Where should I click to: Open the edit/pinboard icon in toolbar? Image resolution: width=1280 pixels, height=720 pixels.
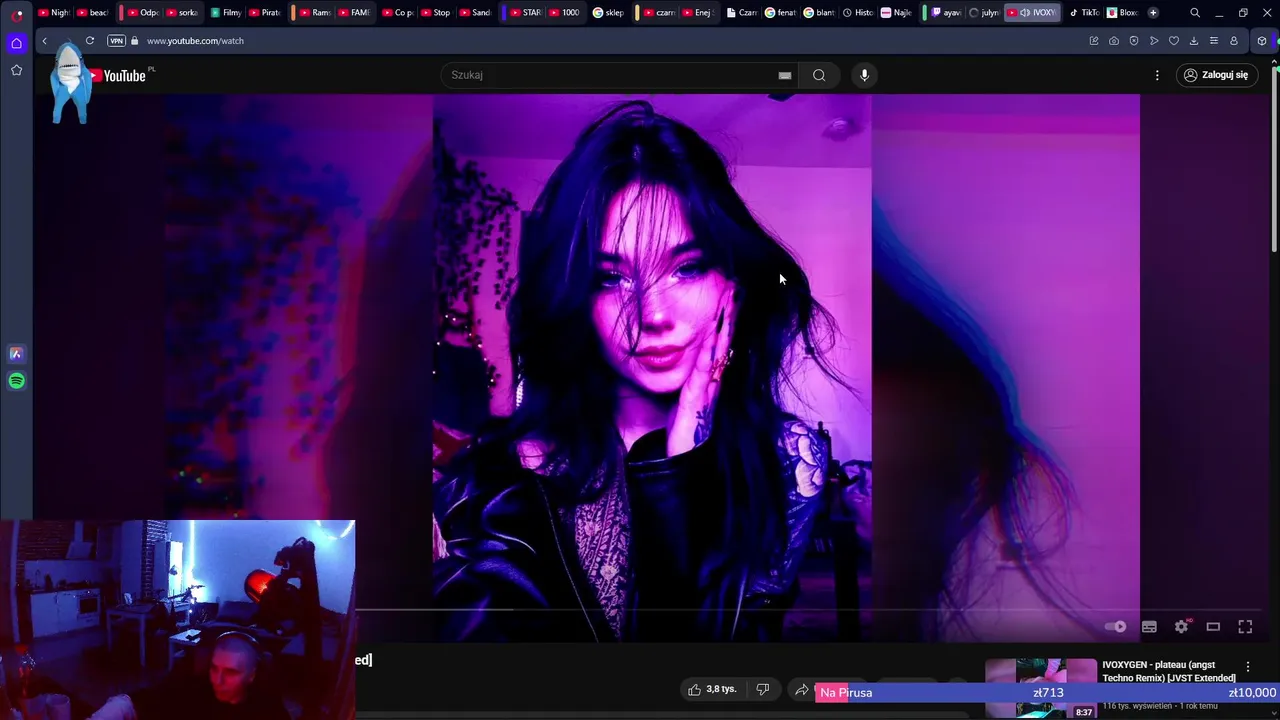(1094, 41)
